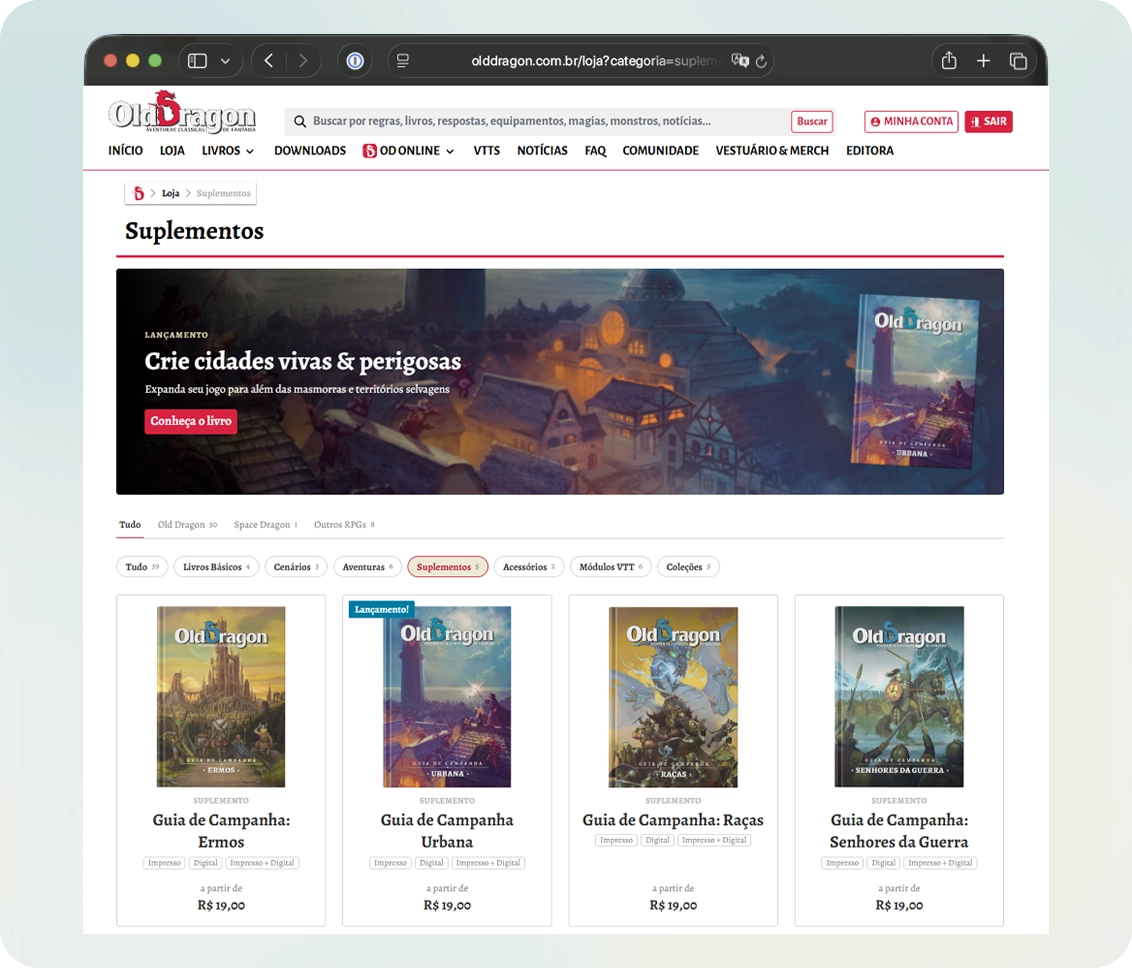Expand the OD Online dropdown menu

[x=409, y=150]
